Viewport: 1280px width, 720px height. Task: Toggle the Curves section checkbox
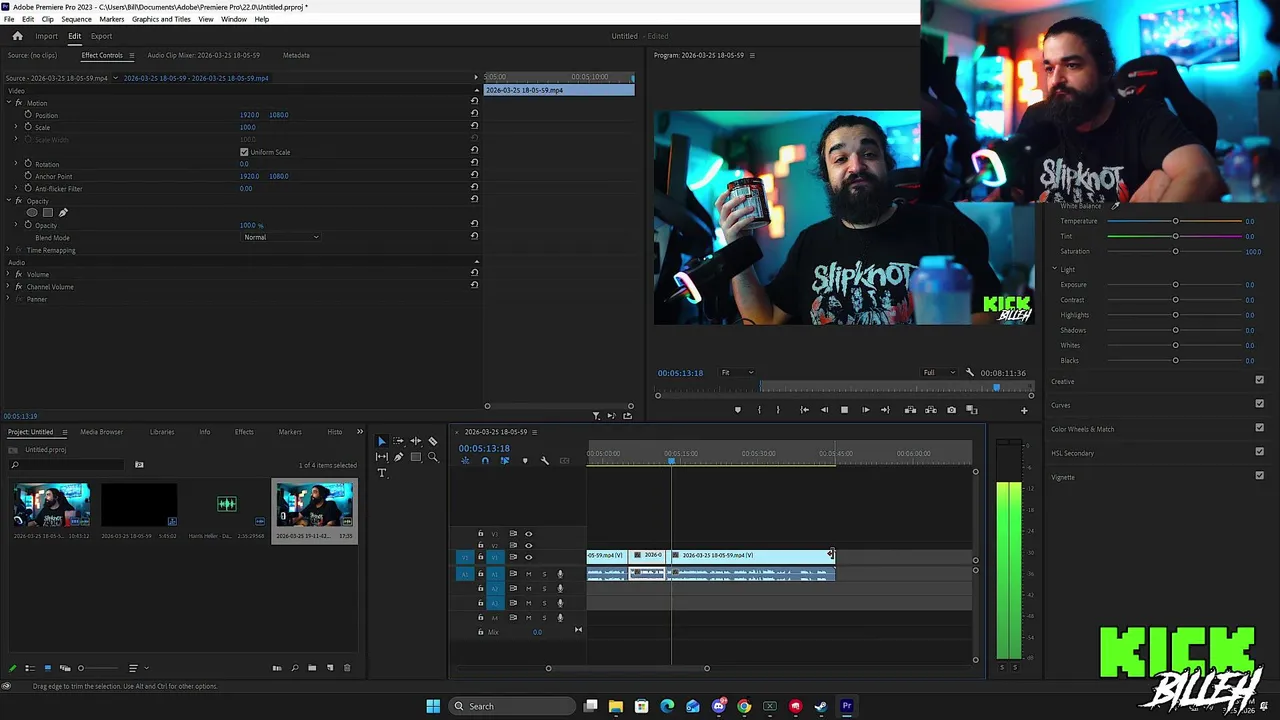1259,404
